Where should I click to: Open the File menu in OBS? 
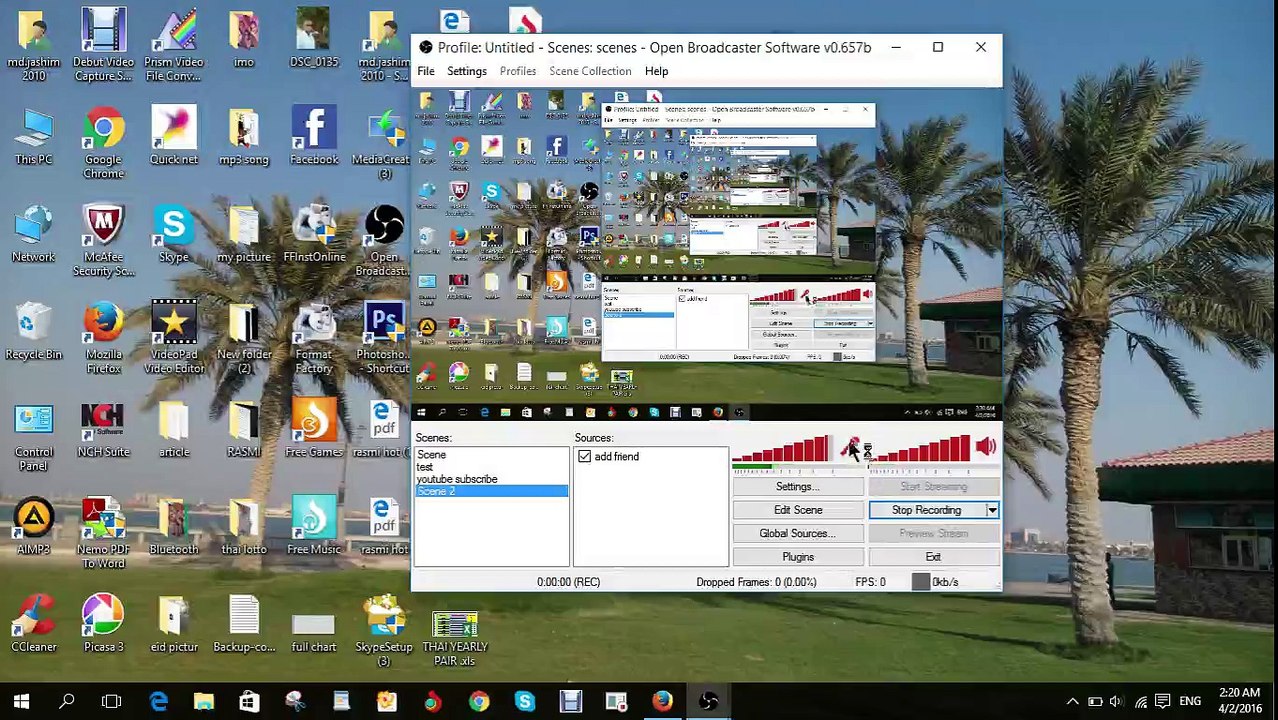[x=426, y=71]
